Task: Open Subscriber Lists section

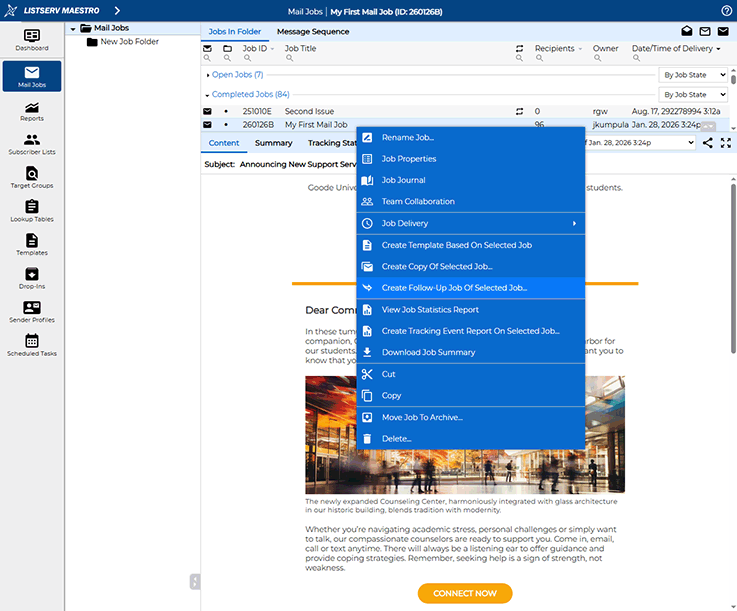Action: click(x=31, y=145)
